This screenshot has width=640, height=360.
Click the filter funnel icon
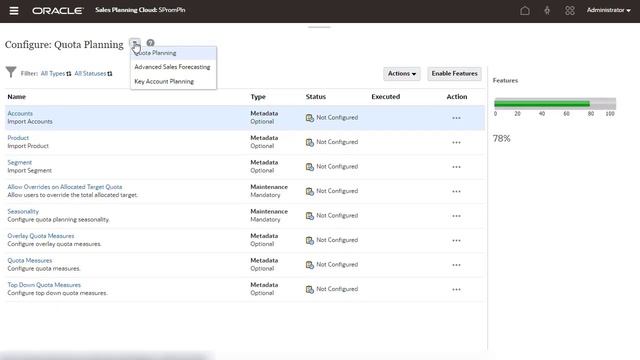pyautogui.click(x=11, y=72)
